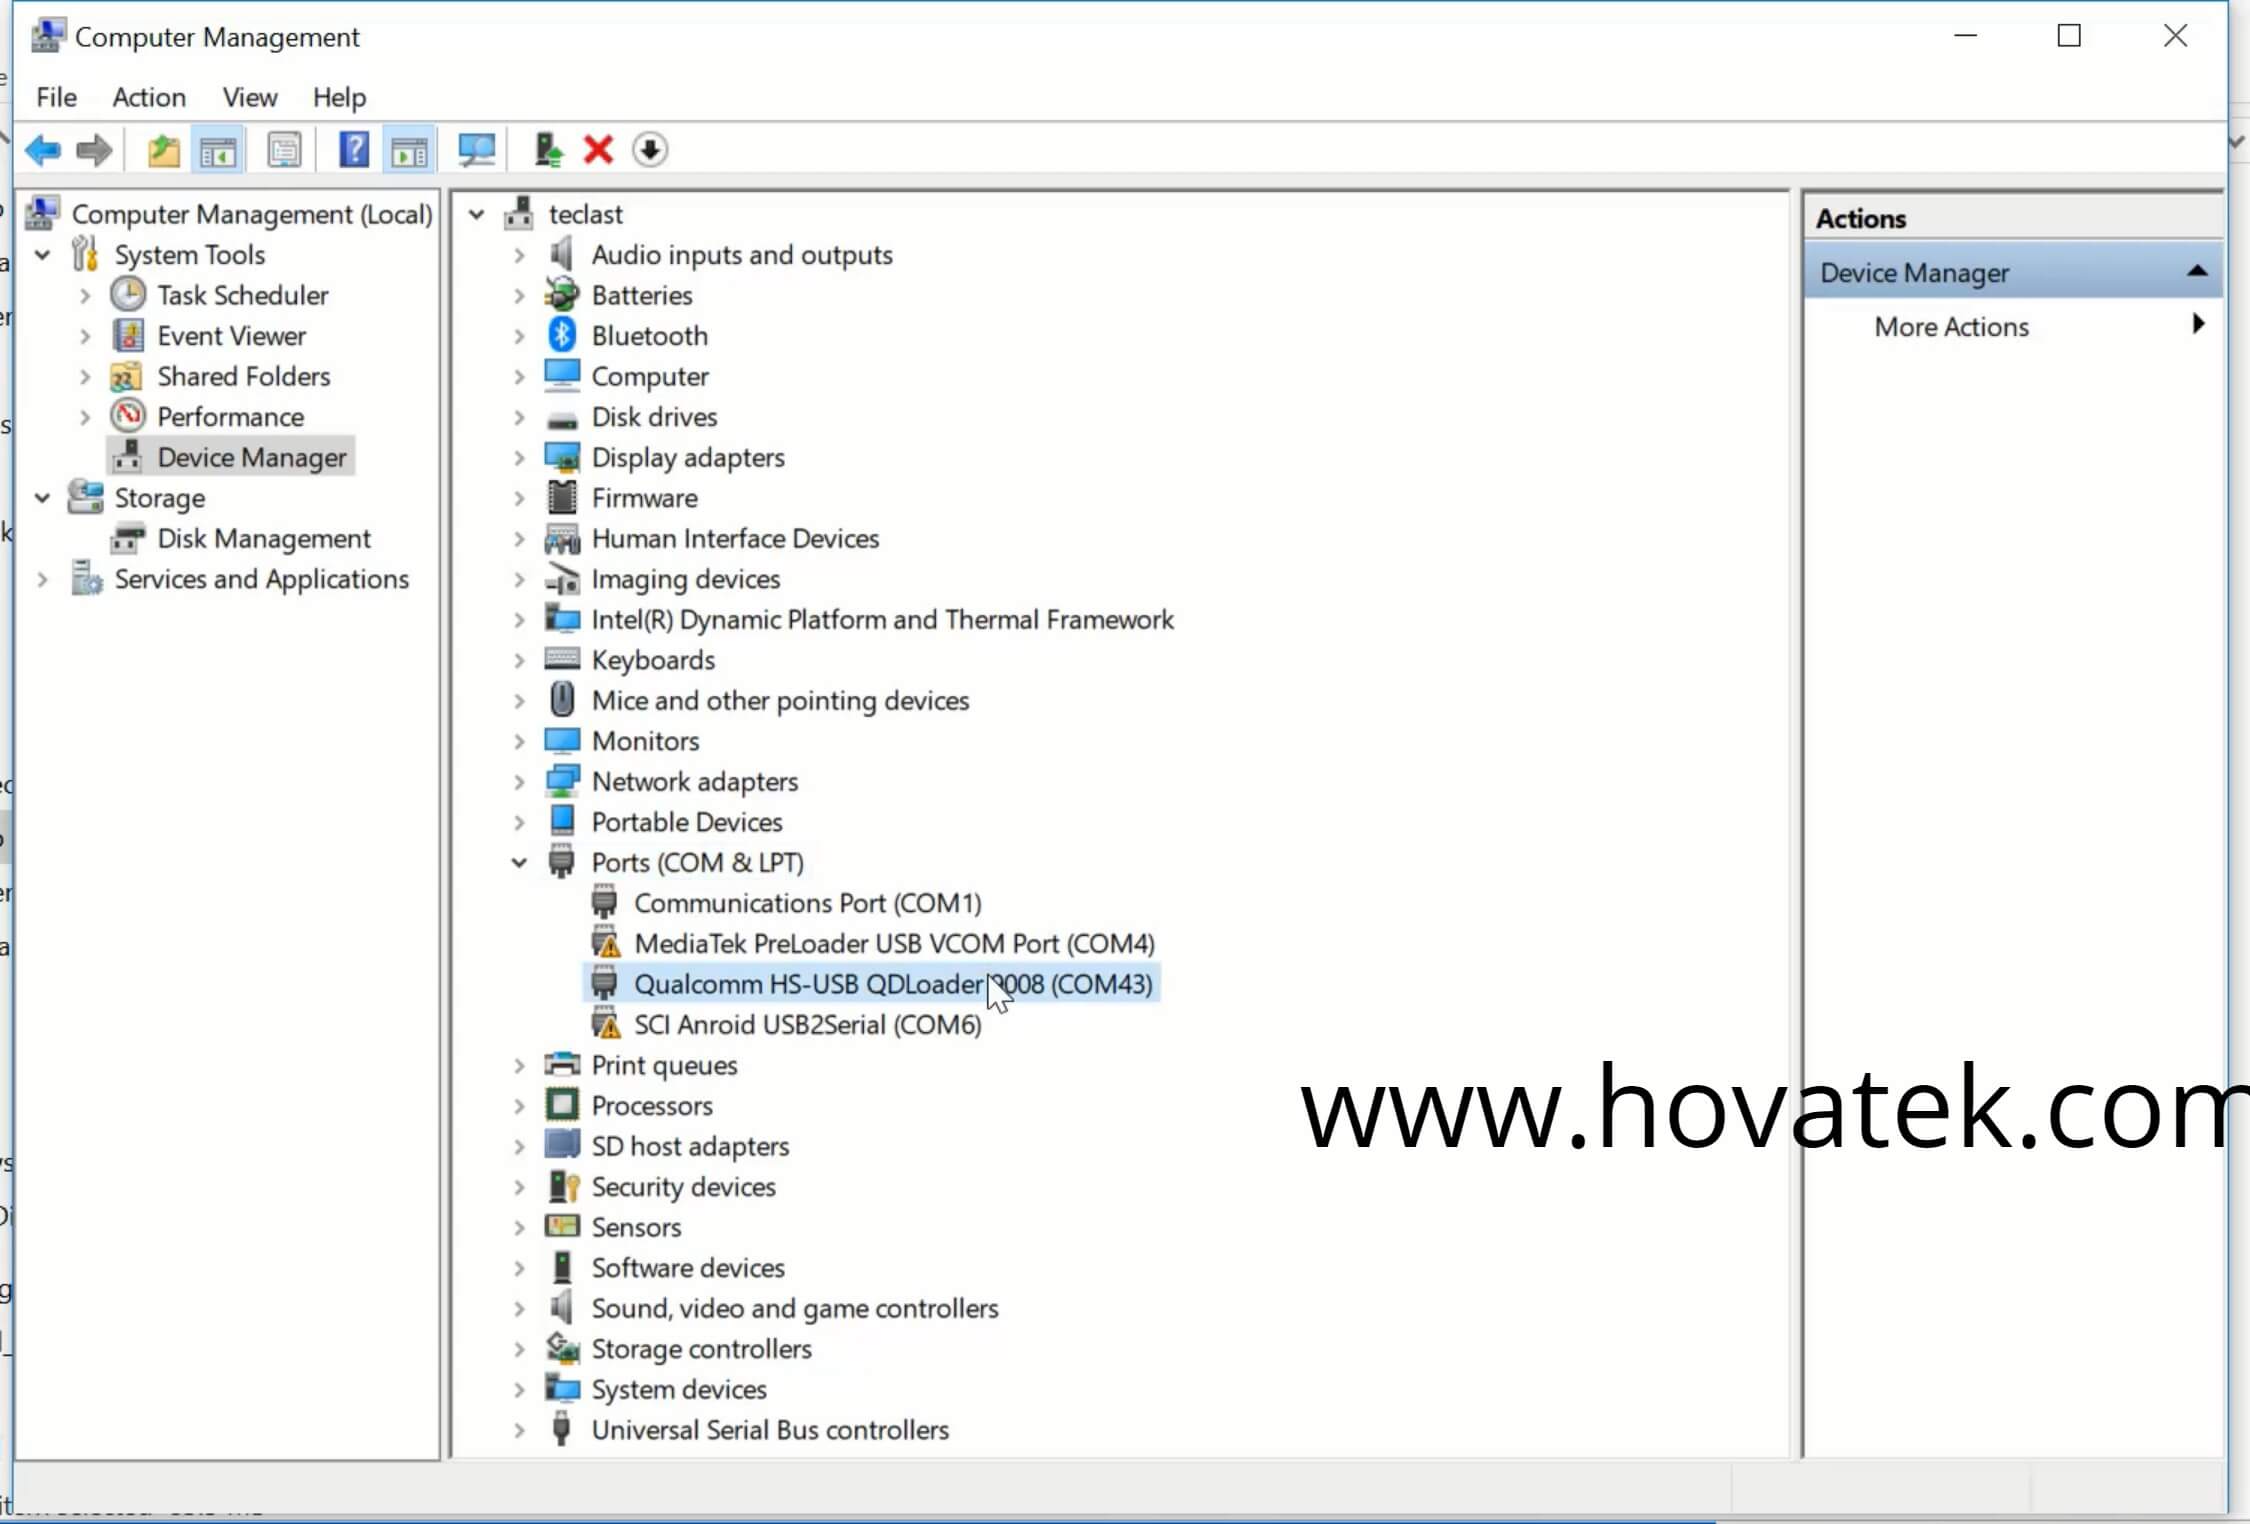Open the View menu
2250x1524 pixels.
[249, 97]
